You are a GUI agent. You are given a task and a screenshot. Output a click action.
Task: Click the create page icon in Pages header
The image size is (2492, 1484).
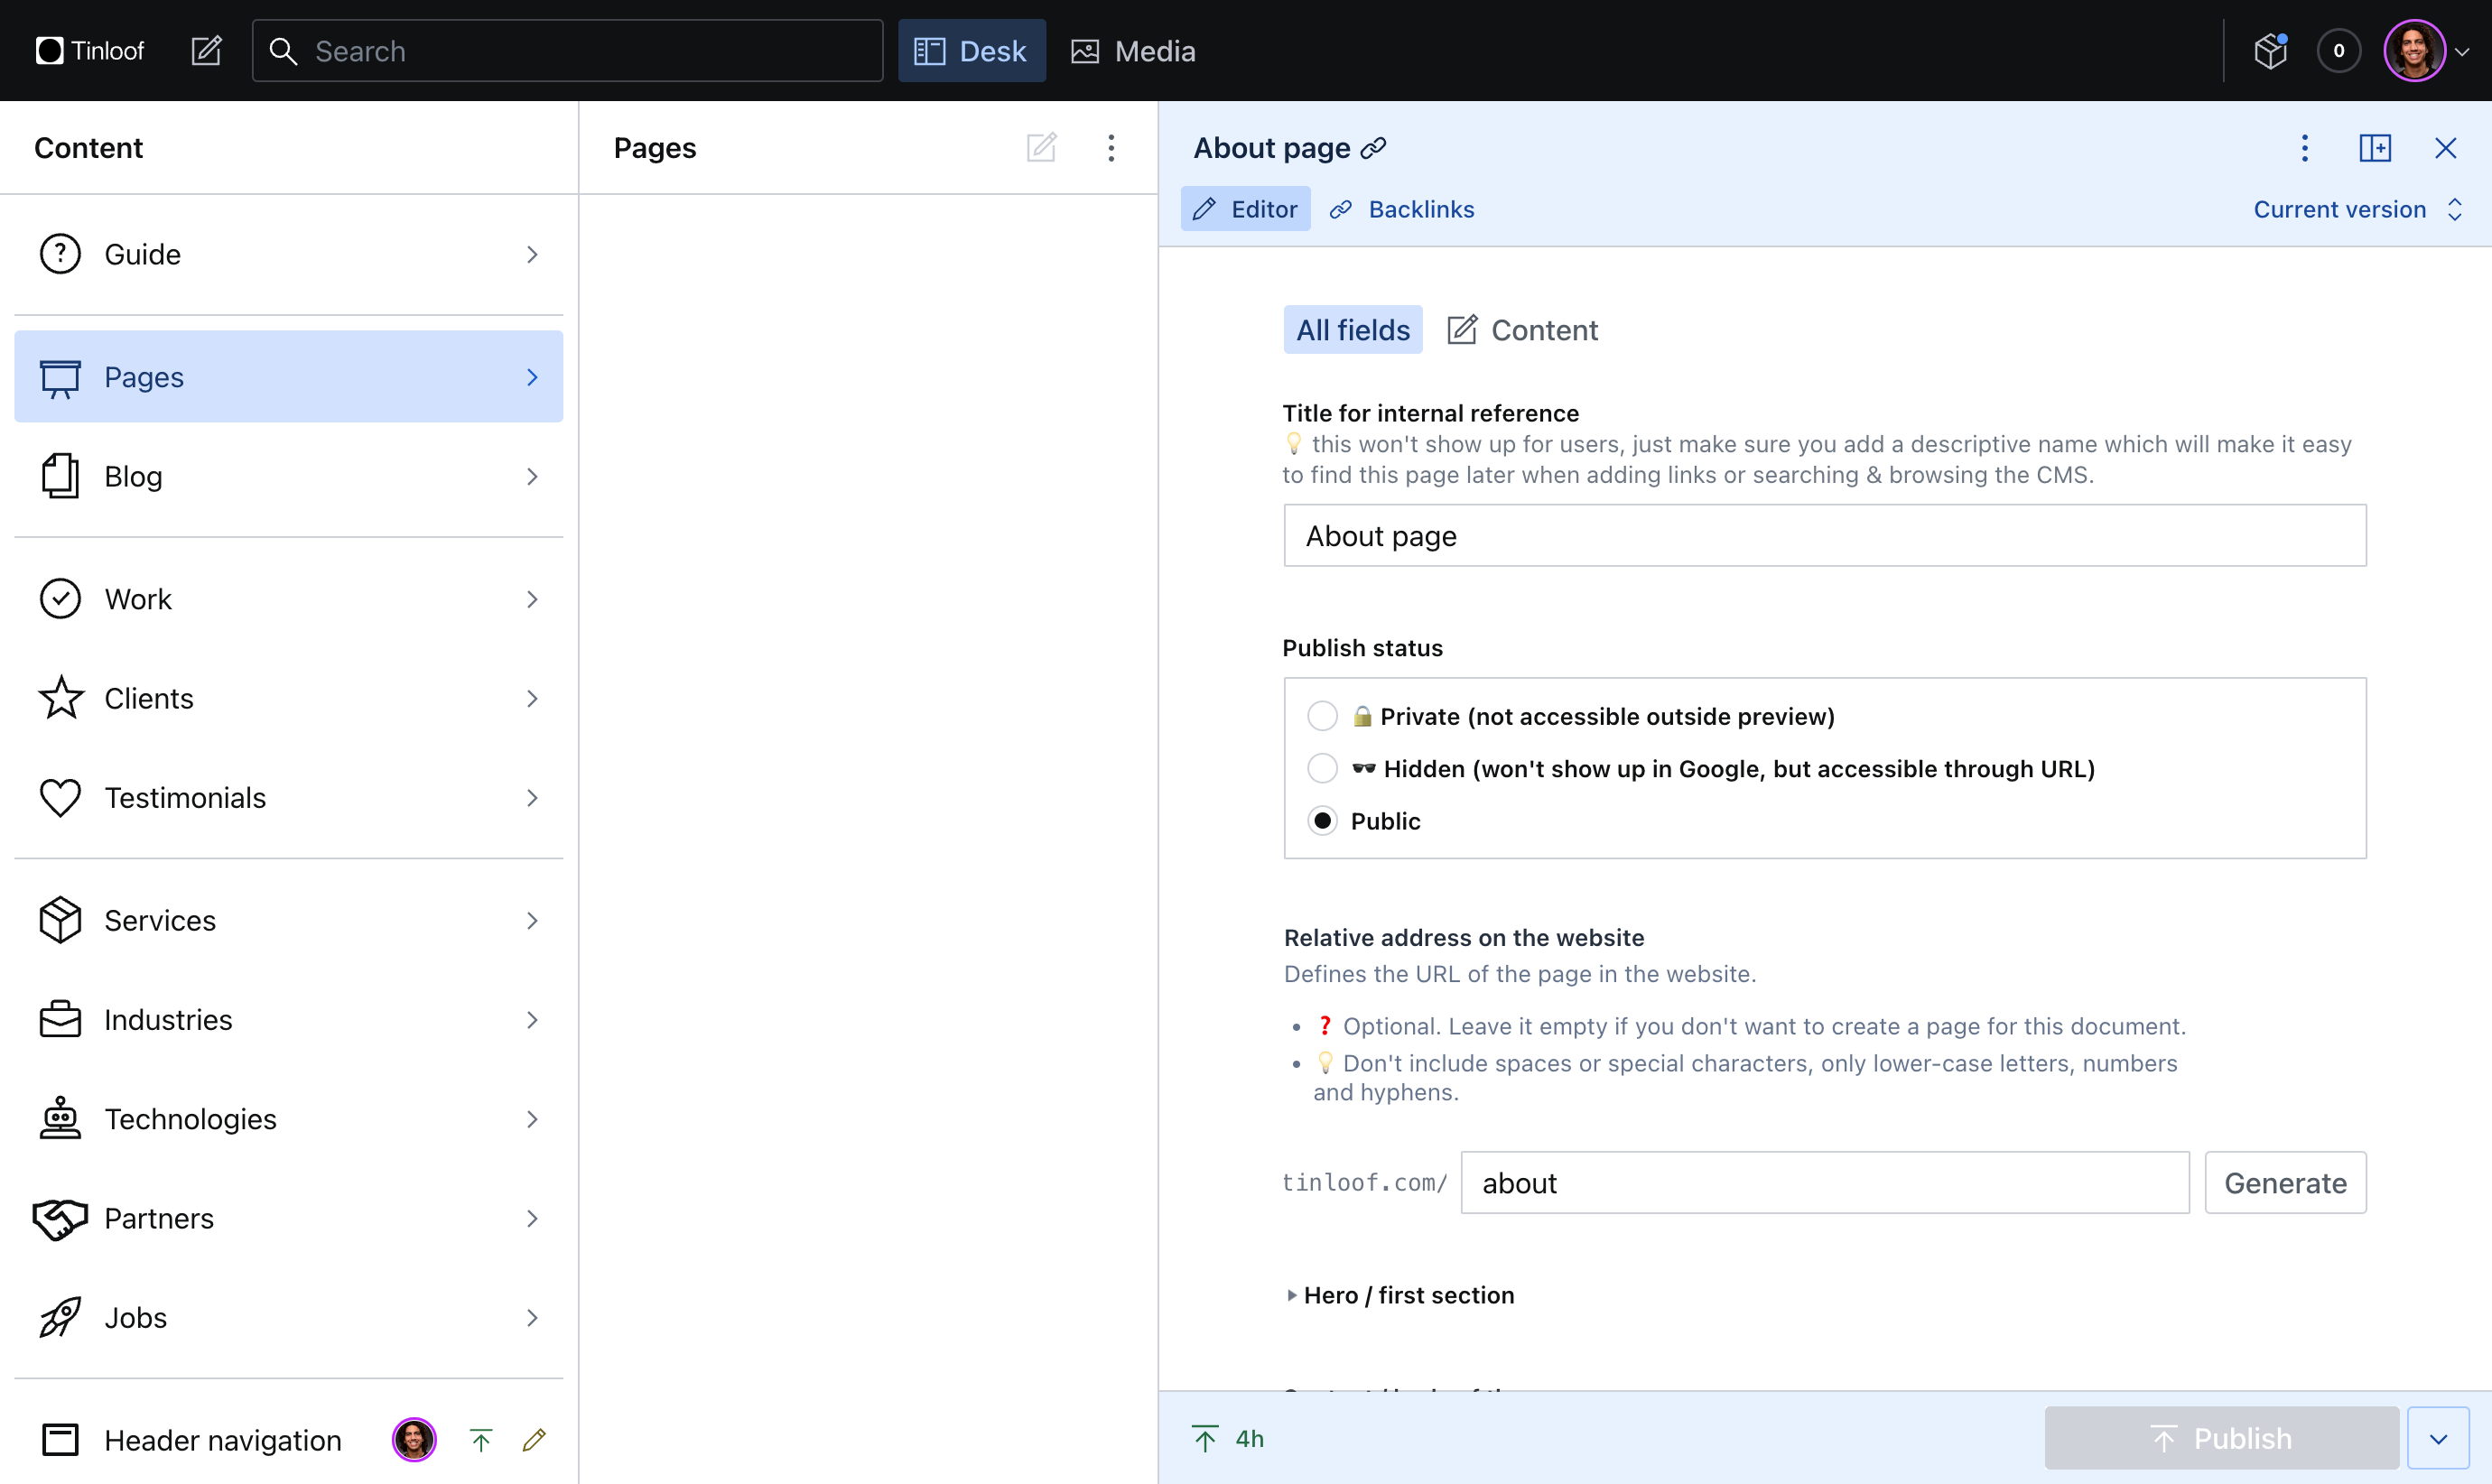point(1041,148)
